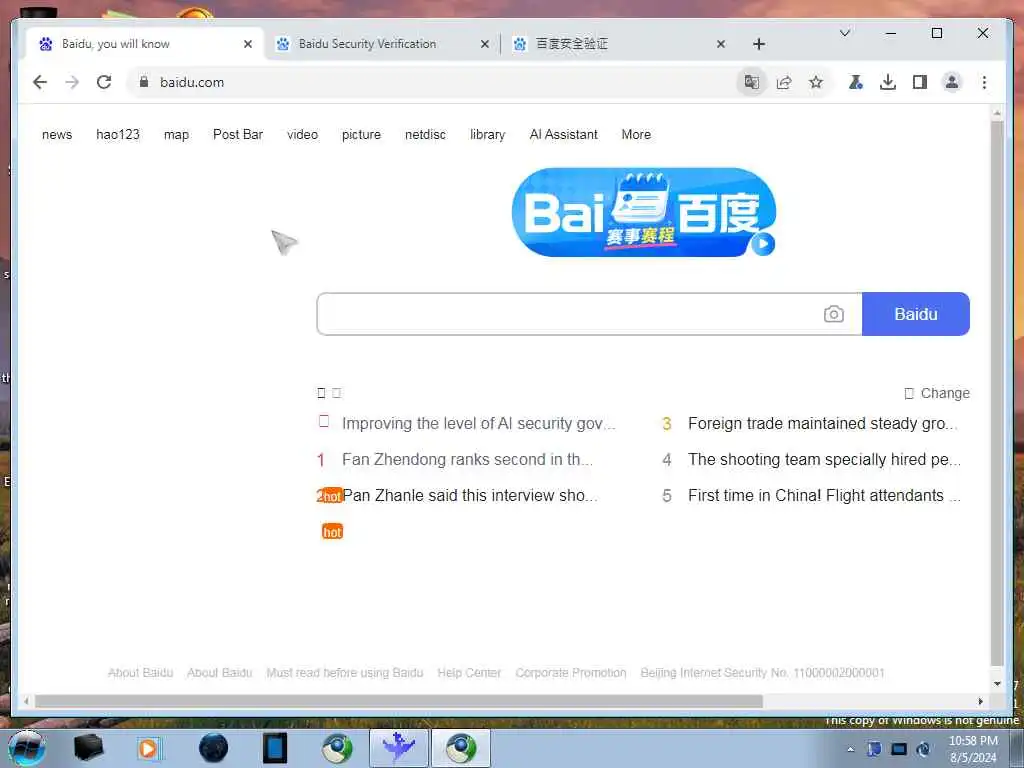Screen dimensions: 1024x768
Task: Click the Baidu logo doodle
Action: (x=643, y=212)
